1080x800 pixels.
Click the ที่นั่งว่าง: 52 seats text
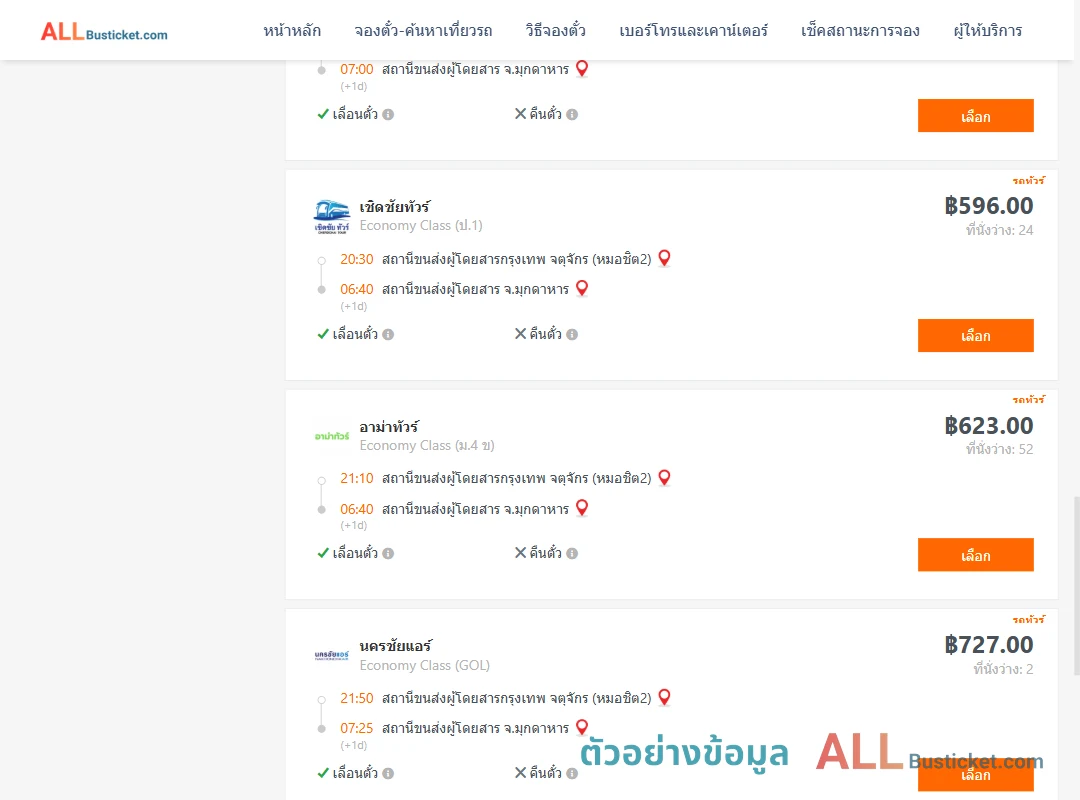[999, 449]
